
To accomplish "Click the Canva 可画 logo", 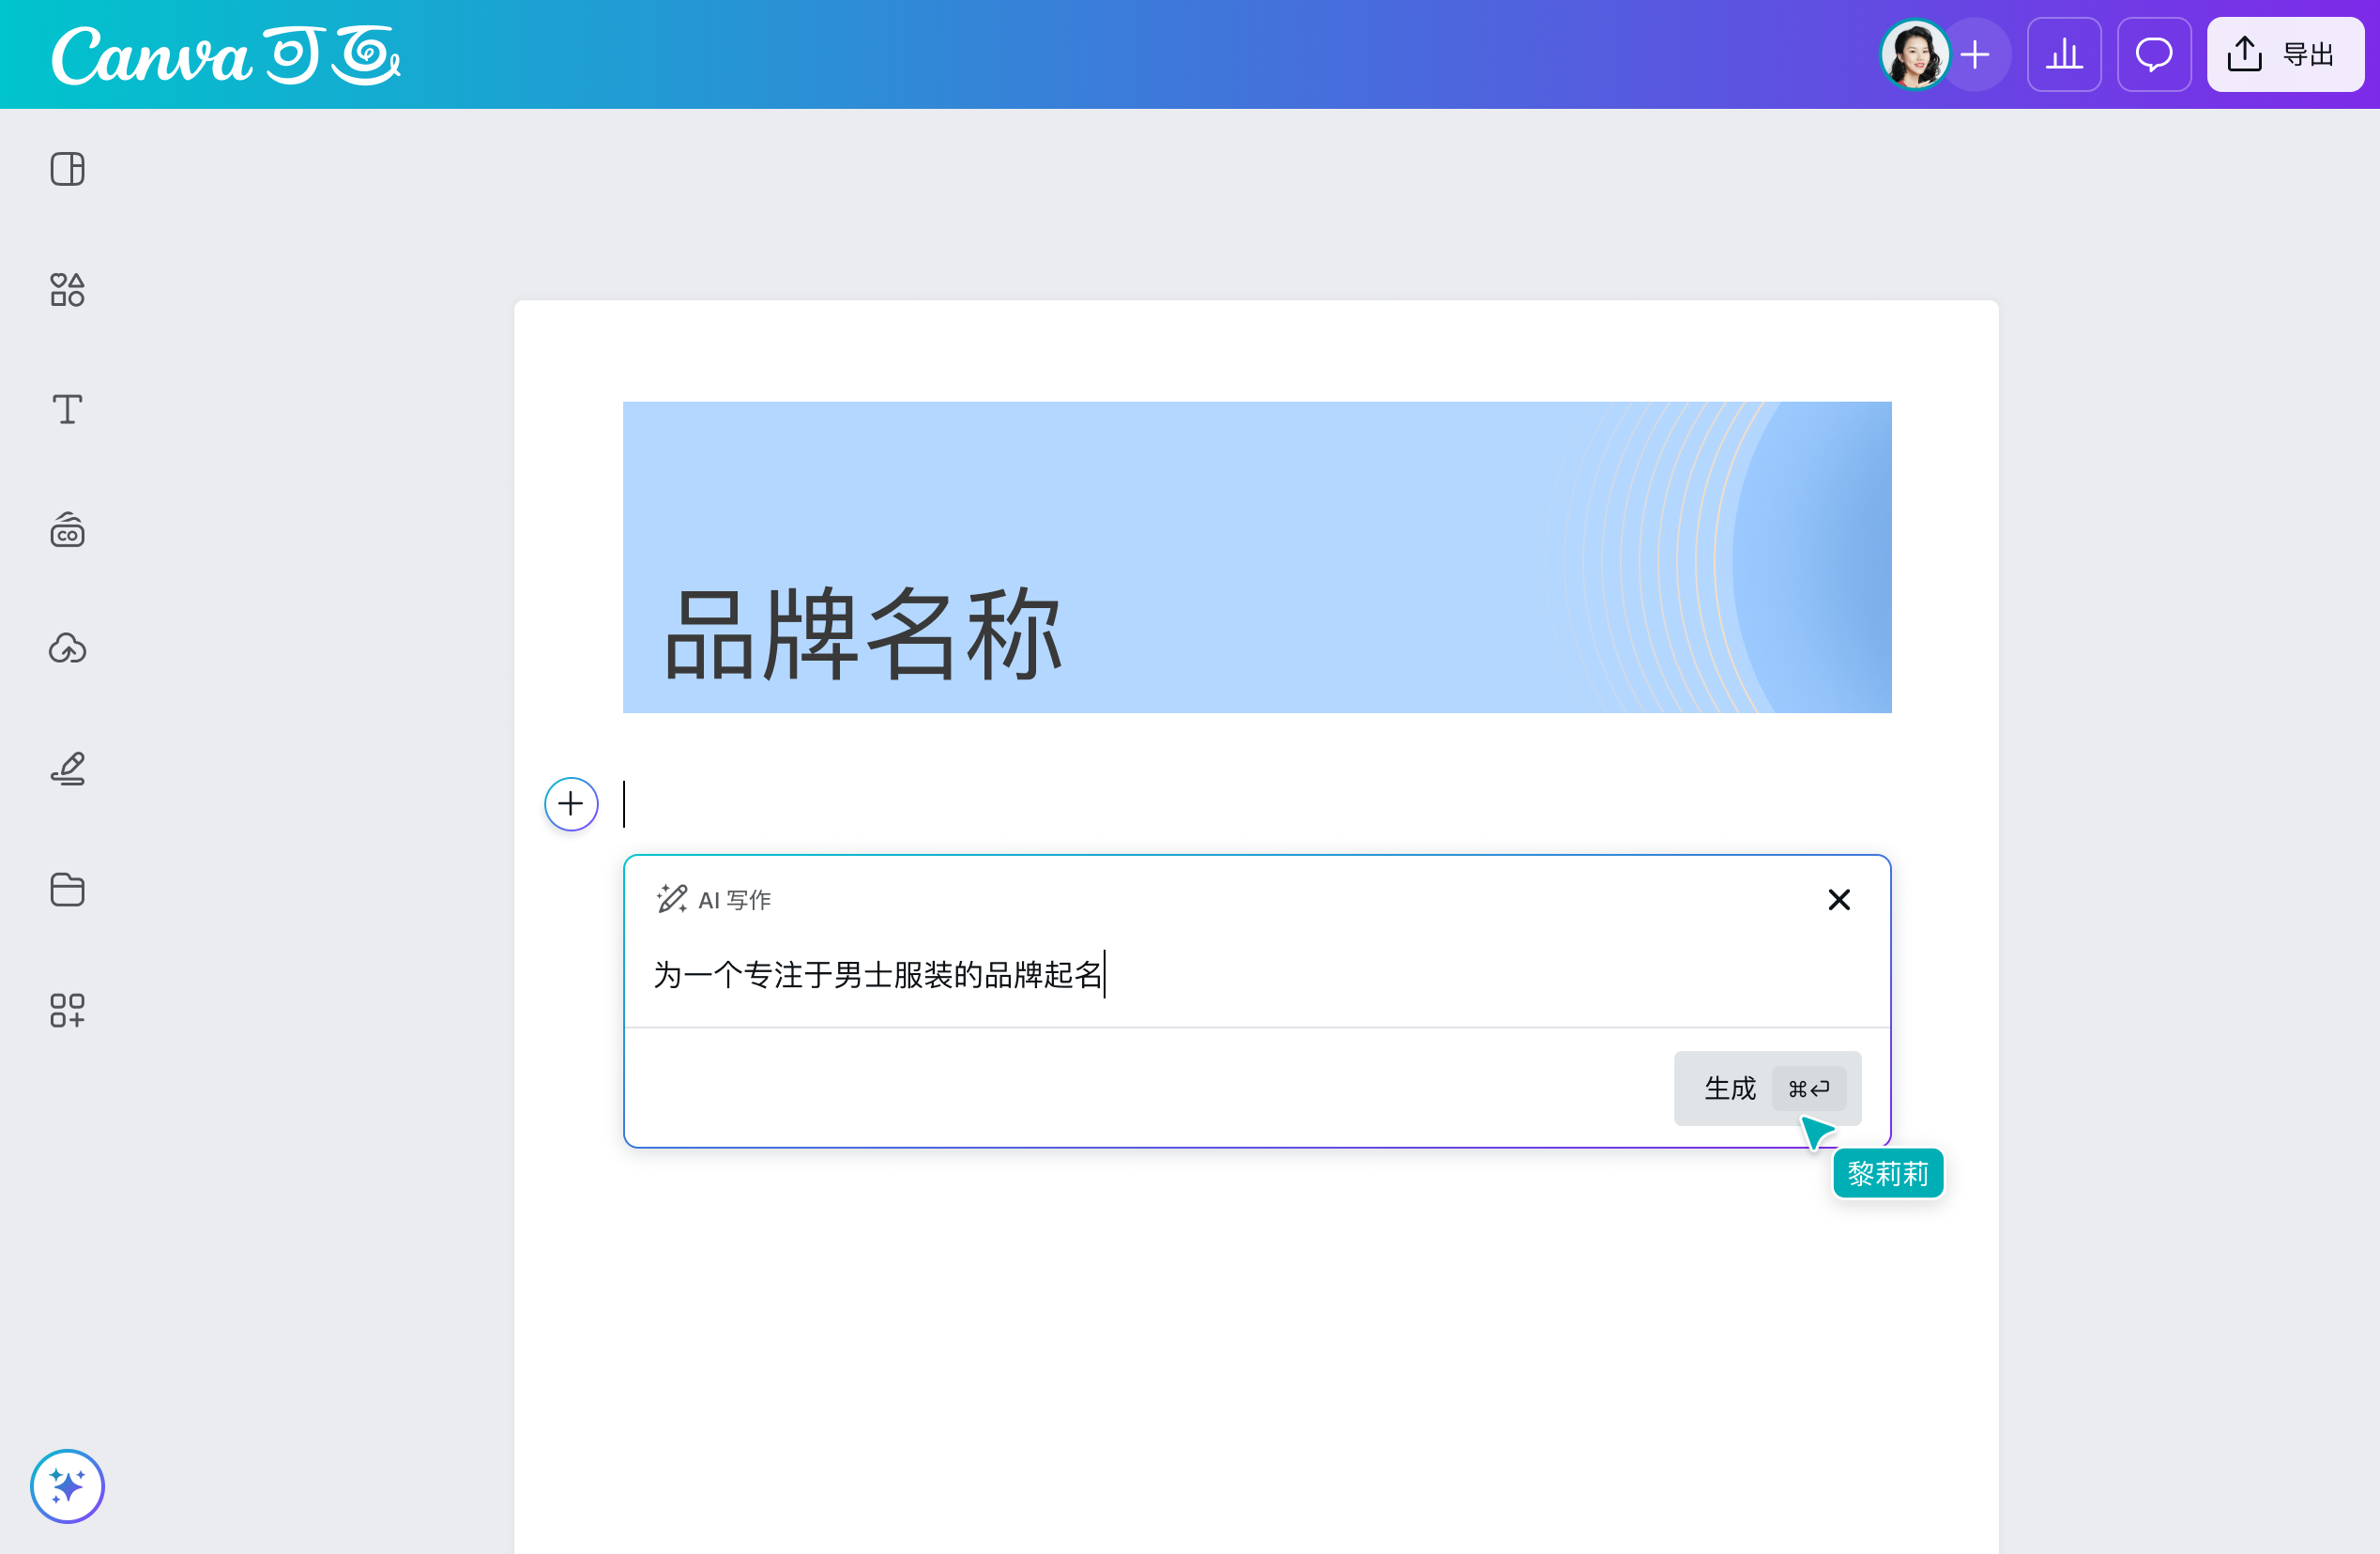I will (226, 55).
